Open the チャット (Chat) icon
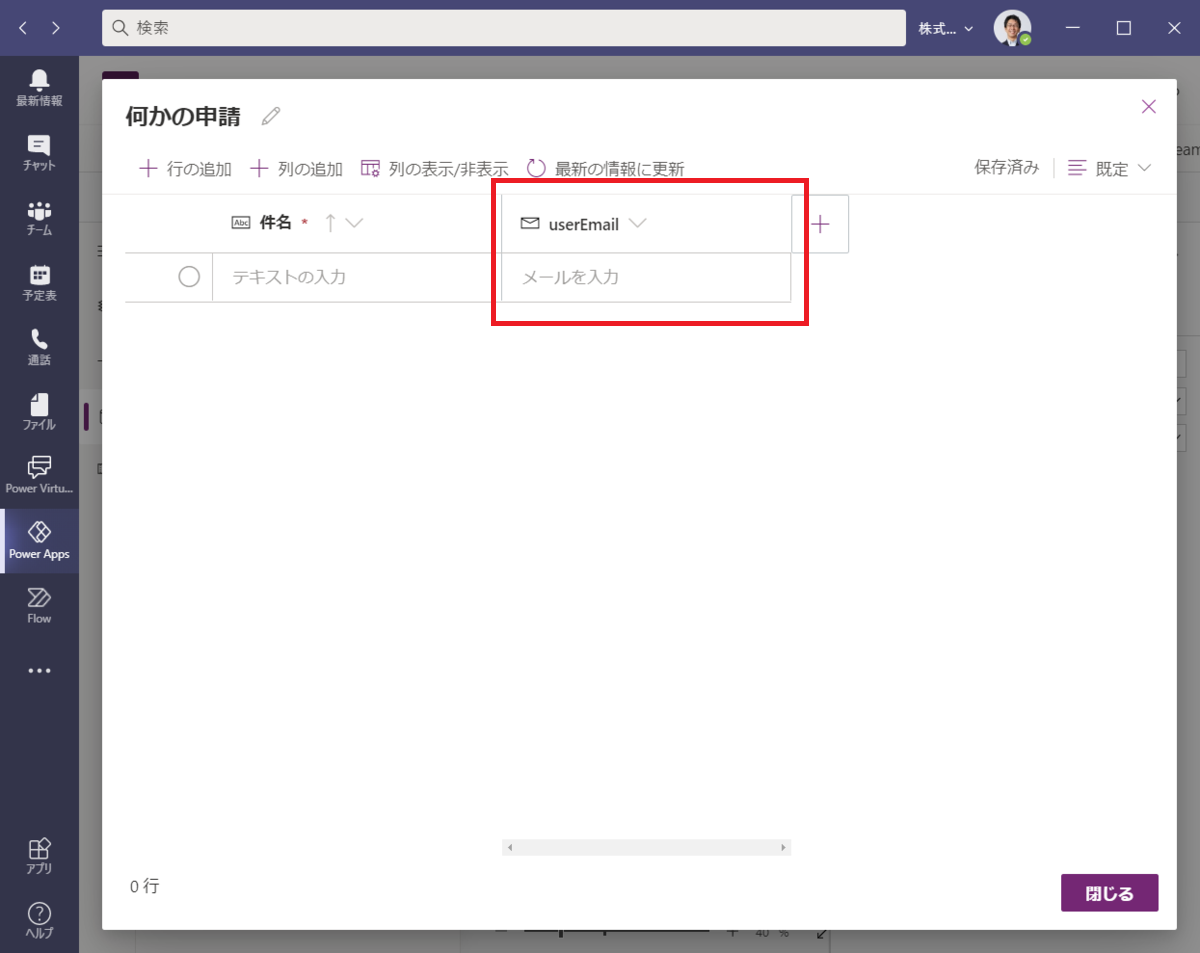Viewport: 1200px width, 953px height. tap(39, 150)
